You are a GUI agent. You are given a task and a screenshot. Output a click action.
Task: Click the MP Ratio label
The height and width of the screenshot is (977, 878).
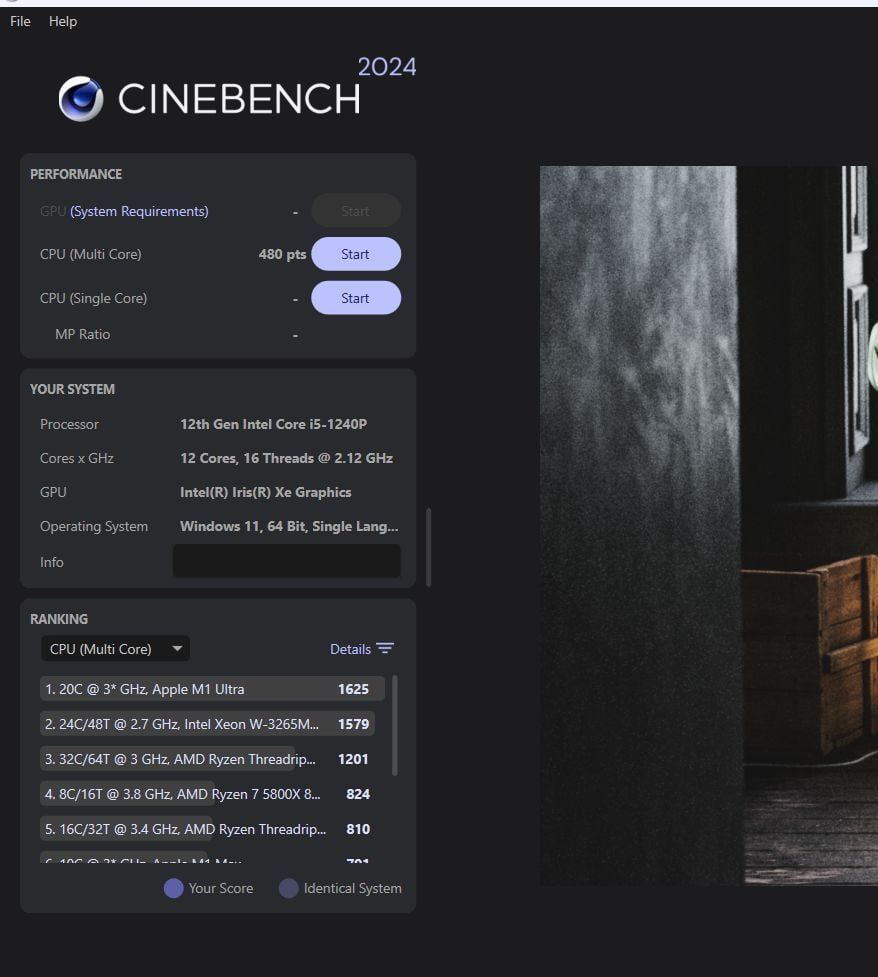click(82, 334)
